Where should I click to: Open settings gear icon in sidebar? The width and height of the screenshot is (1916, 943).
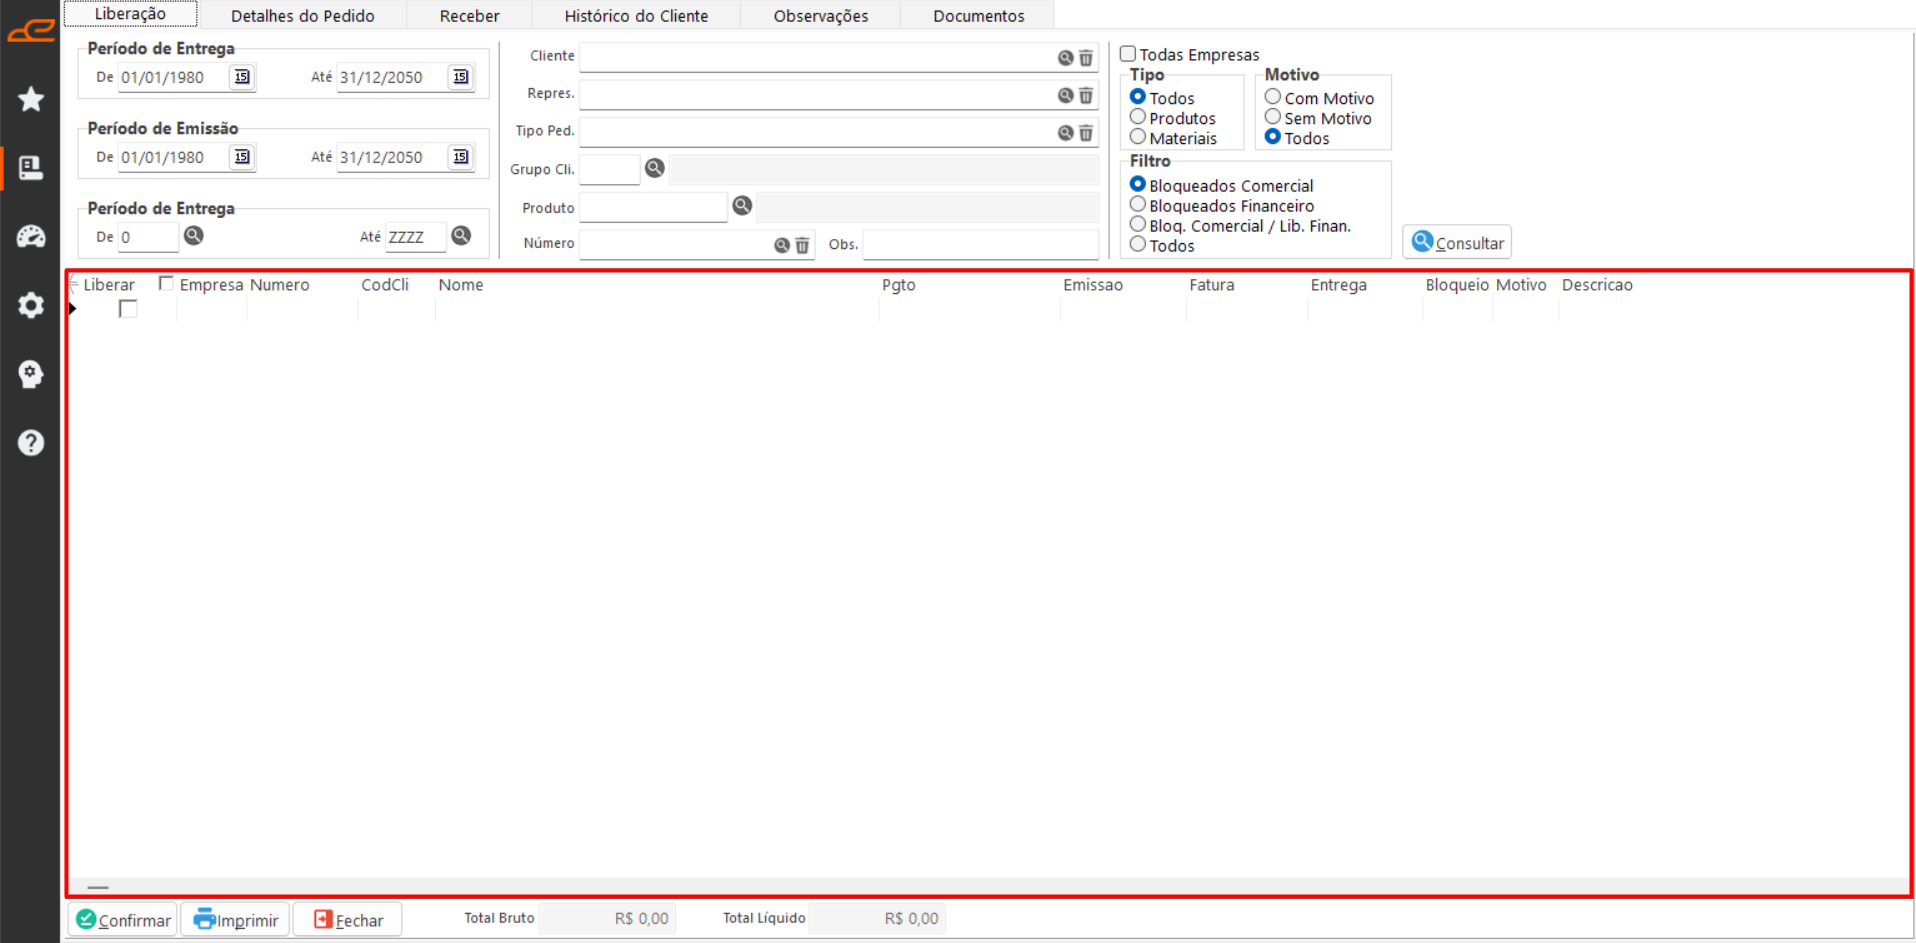pyautogui.click(x=31, y=305)
